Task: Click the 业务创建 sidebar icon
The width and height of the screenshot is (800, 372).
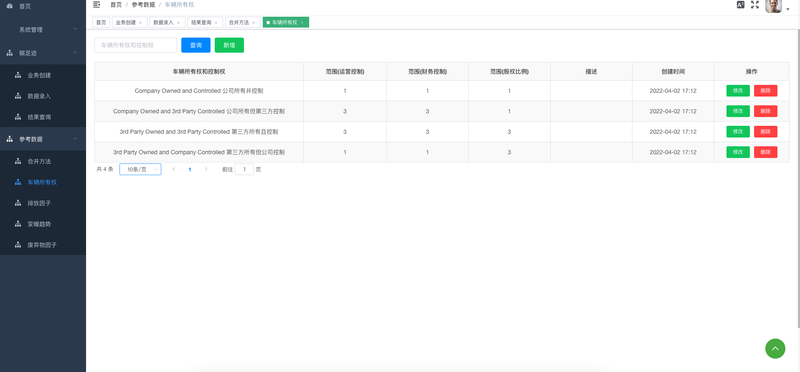Action: 18,76
